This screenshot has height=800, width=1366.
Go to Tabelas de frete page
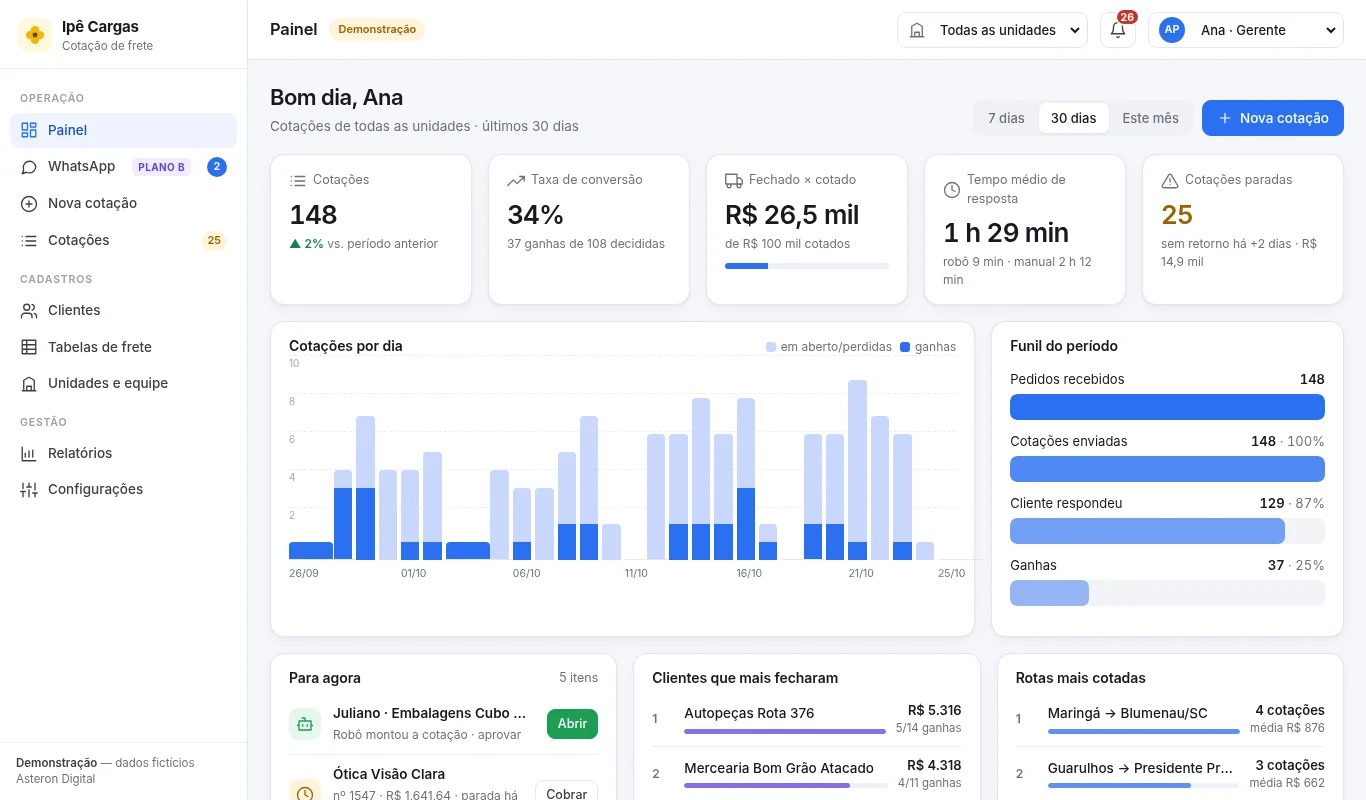click(123, 347)
